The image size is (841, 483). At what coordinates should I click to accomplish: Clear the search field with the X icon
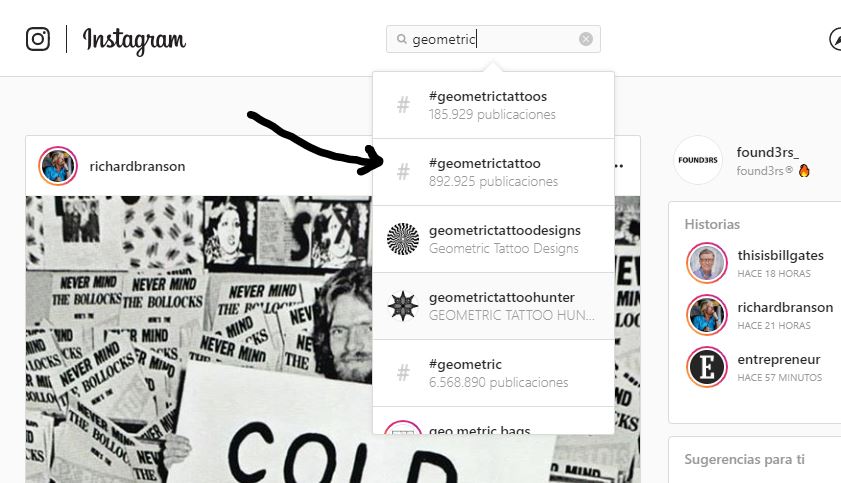(x=586, y=39)
